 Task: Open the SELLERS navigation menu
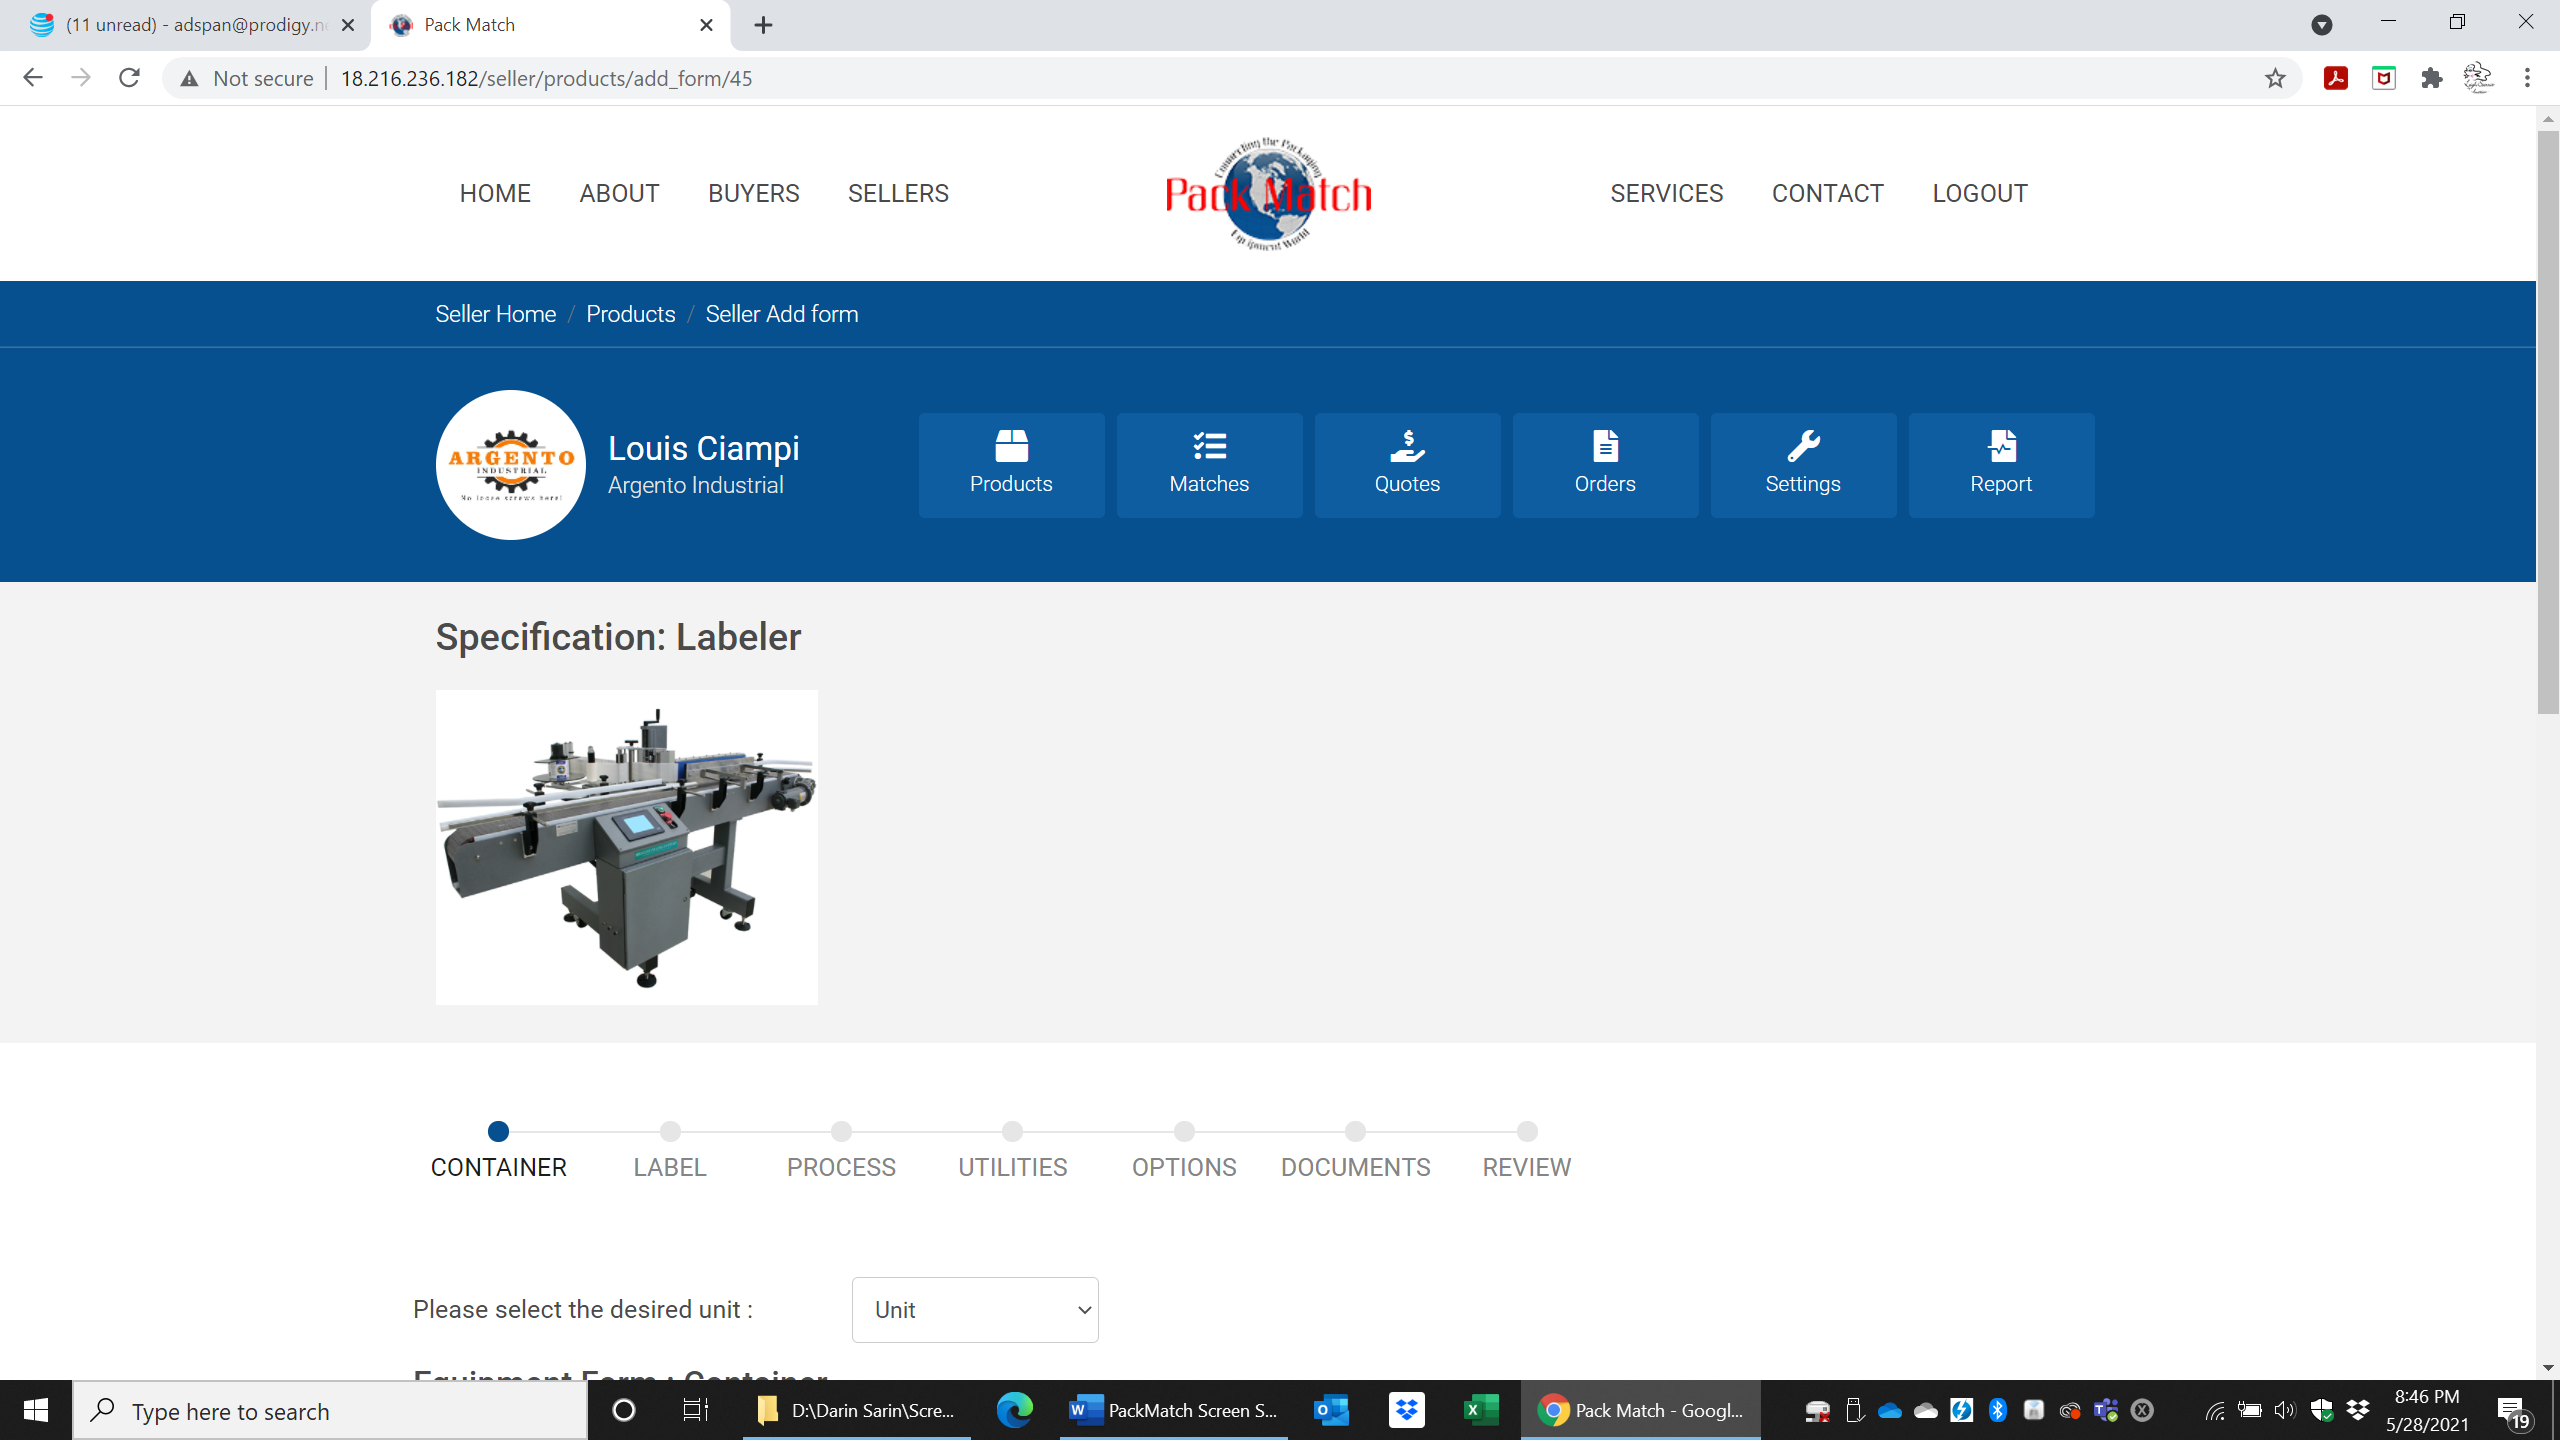[898, 193]
